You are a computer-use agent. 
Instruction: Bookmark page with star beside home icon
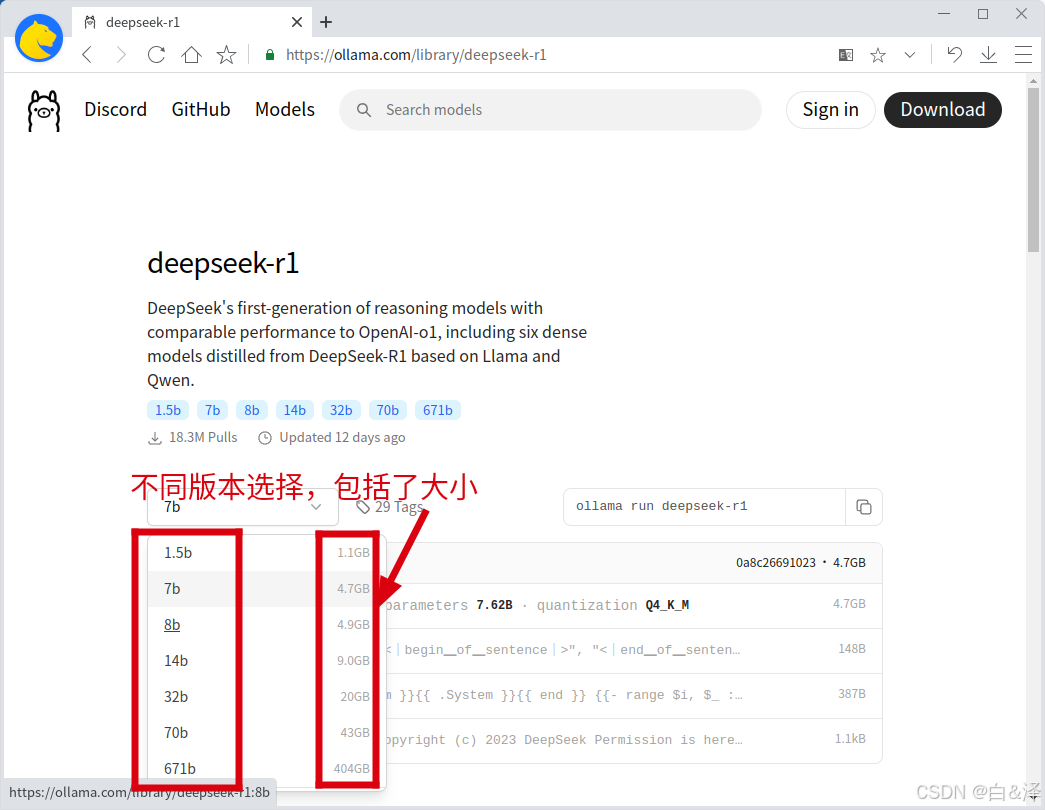pos(227,55)
